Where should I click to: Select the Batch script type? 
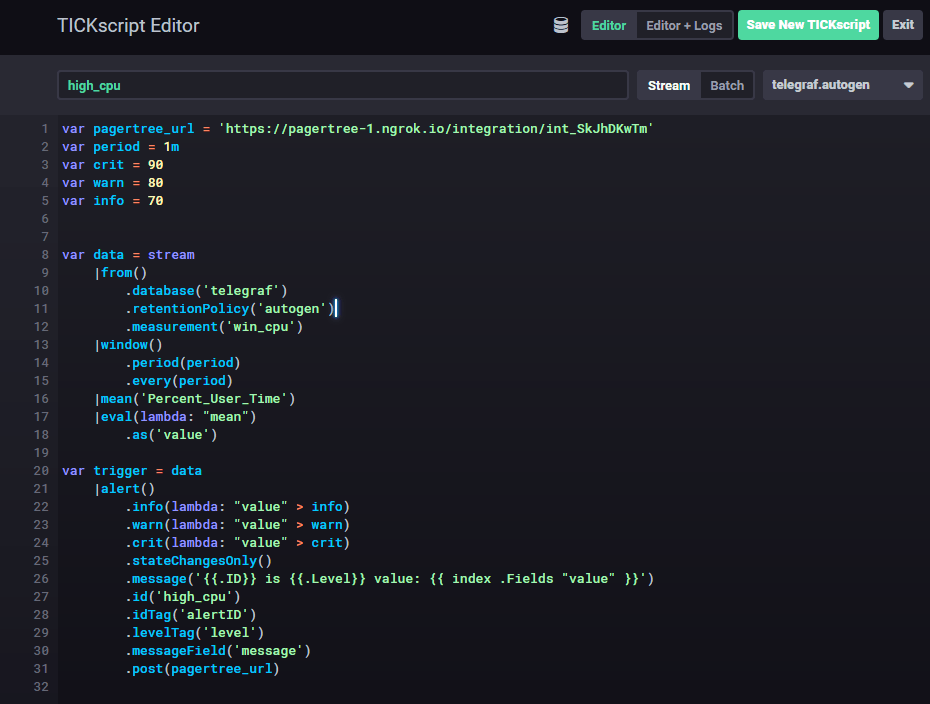[727, 85]
